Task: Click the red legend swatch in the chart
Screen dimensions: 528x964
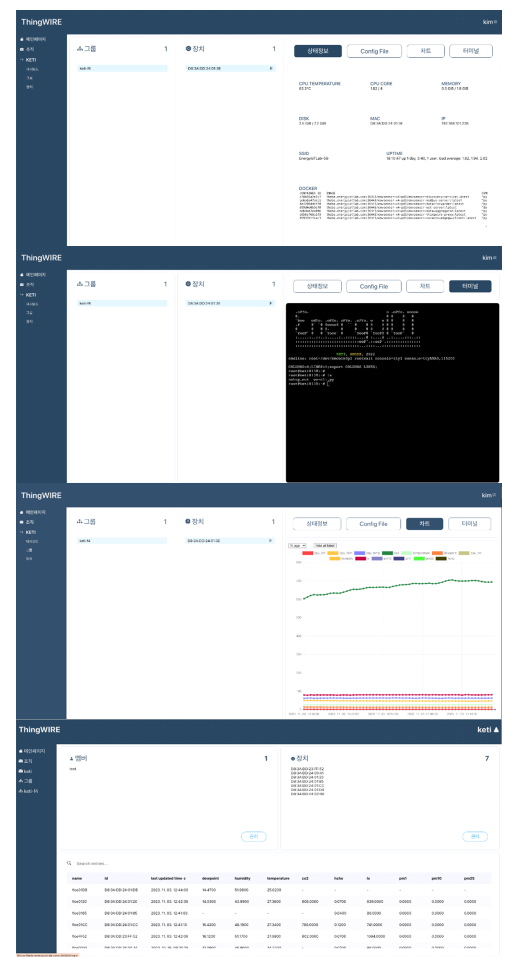Action: [x=307, y=553]
